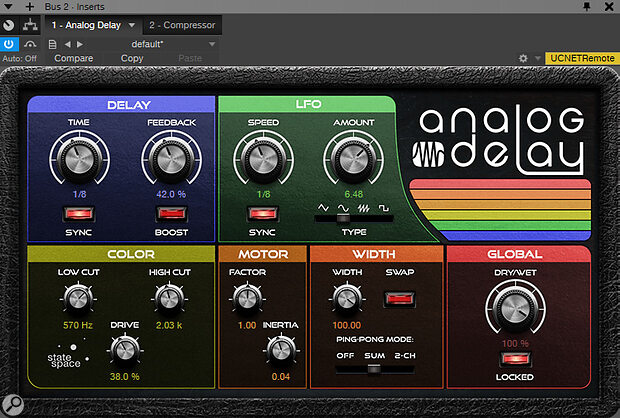The image size is (620, 418).
Task: Open the Analog Delay tab dropdown arrow
Action: (x=132, y=25)
